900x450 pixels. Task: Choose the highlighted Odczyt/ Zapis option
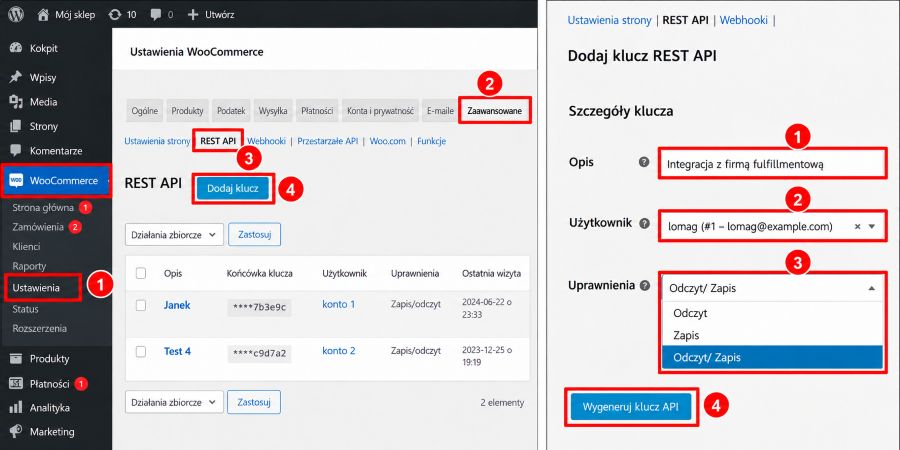click(x=772, y=357)
